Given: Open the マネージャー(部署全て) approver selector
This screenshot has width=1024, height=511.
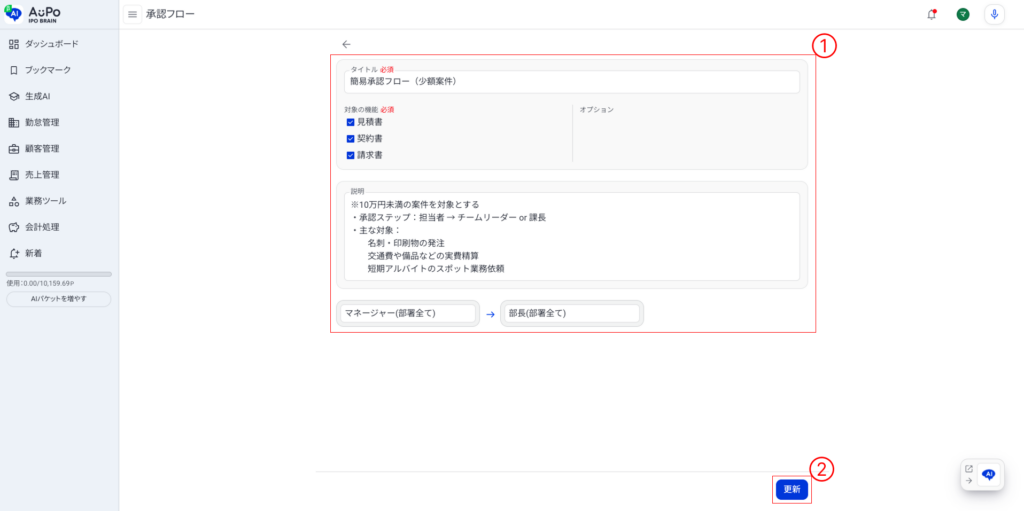Looking at the screenshot, I should [408, 313].
